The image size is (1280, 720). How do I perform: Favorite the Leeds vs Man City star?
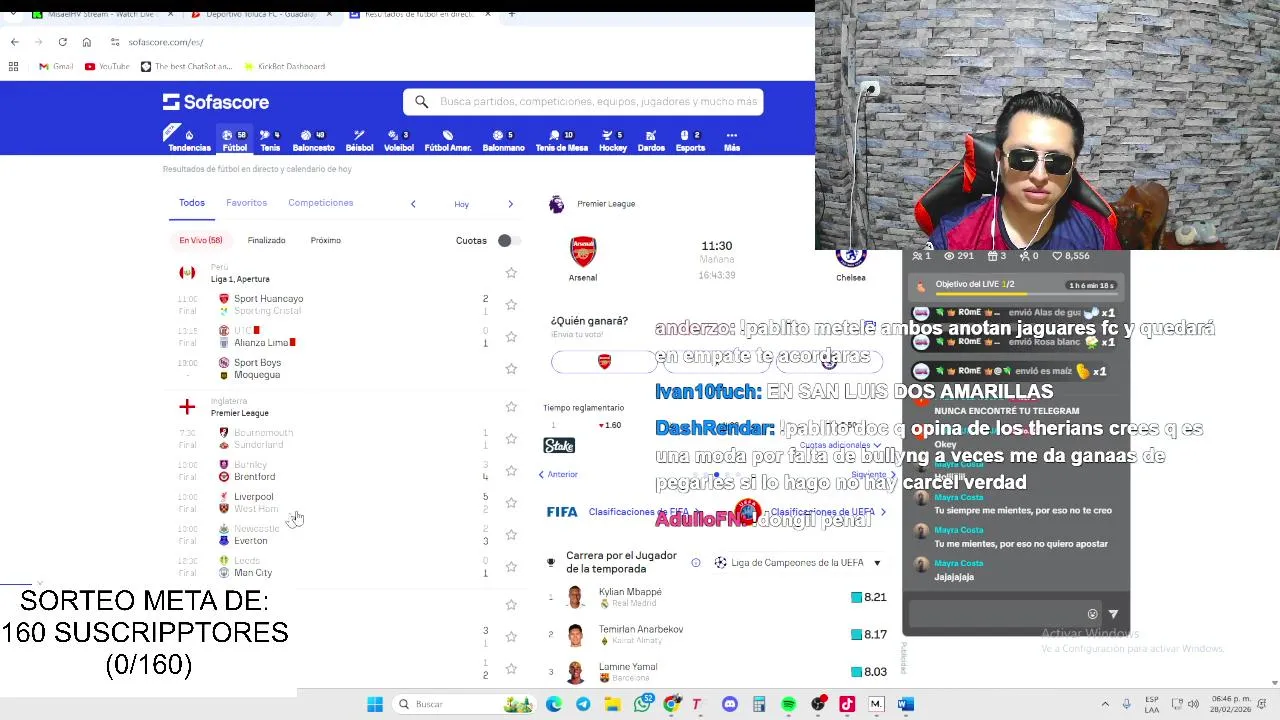click(511, 566)
